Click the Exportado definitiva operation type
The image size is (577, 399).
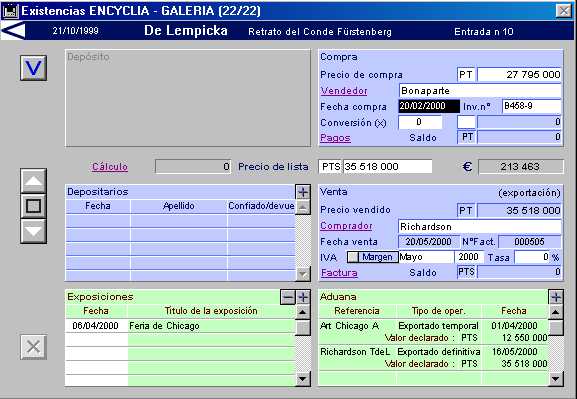tap(439, 352)
